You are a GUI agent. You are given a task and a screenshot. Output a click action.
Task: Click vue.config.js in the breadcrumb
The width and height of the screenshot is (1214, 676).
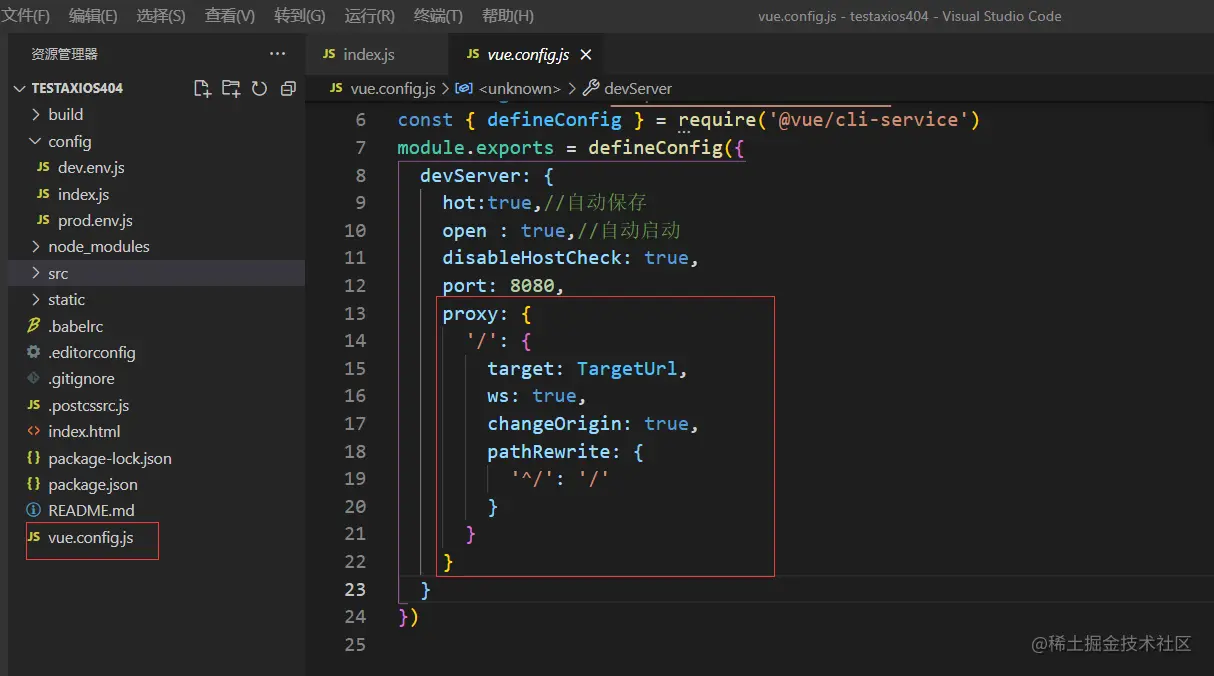393,89
